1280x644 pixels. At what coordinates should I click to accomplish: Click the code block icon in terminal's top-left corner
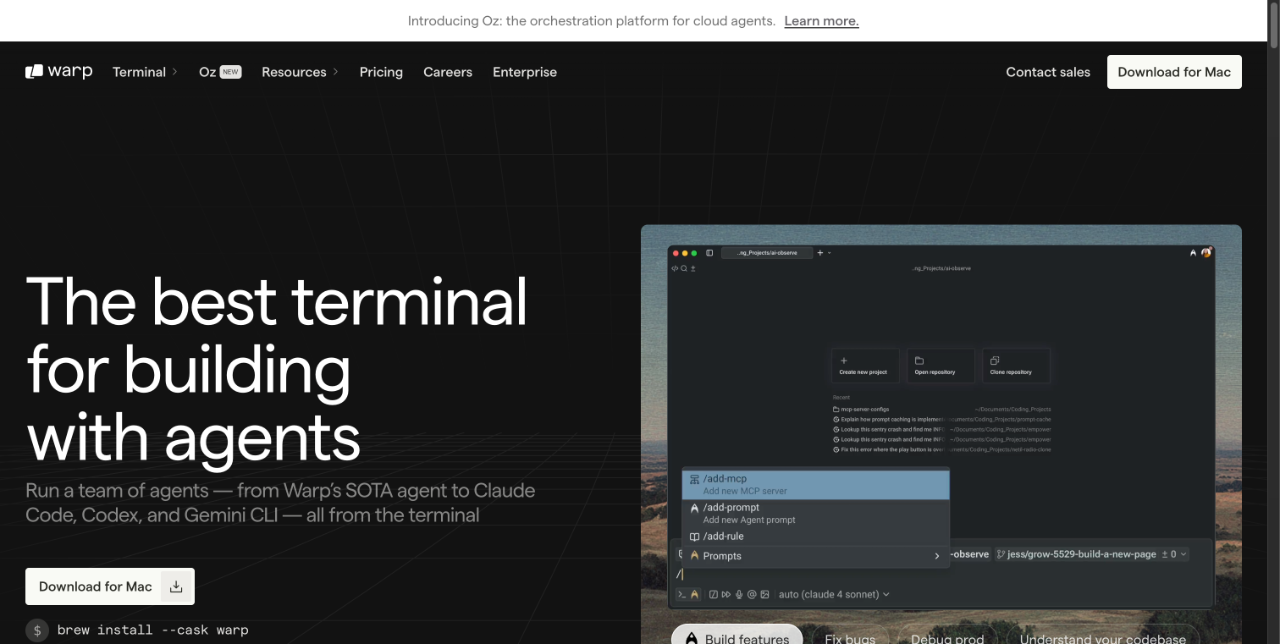tap(675, 268)
